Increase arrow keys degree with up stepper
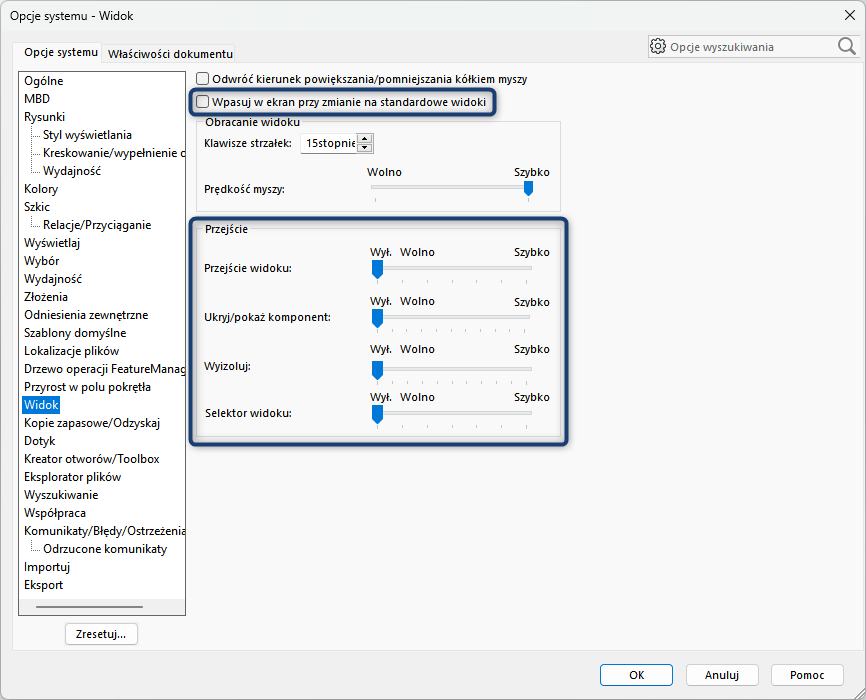The image size is (866, 700). (365, 139)
